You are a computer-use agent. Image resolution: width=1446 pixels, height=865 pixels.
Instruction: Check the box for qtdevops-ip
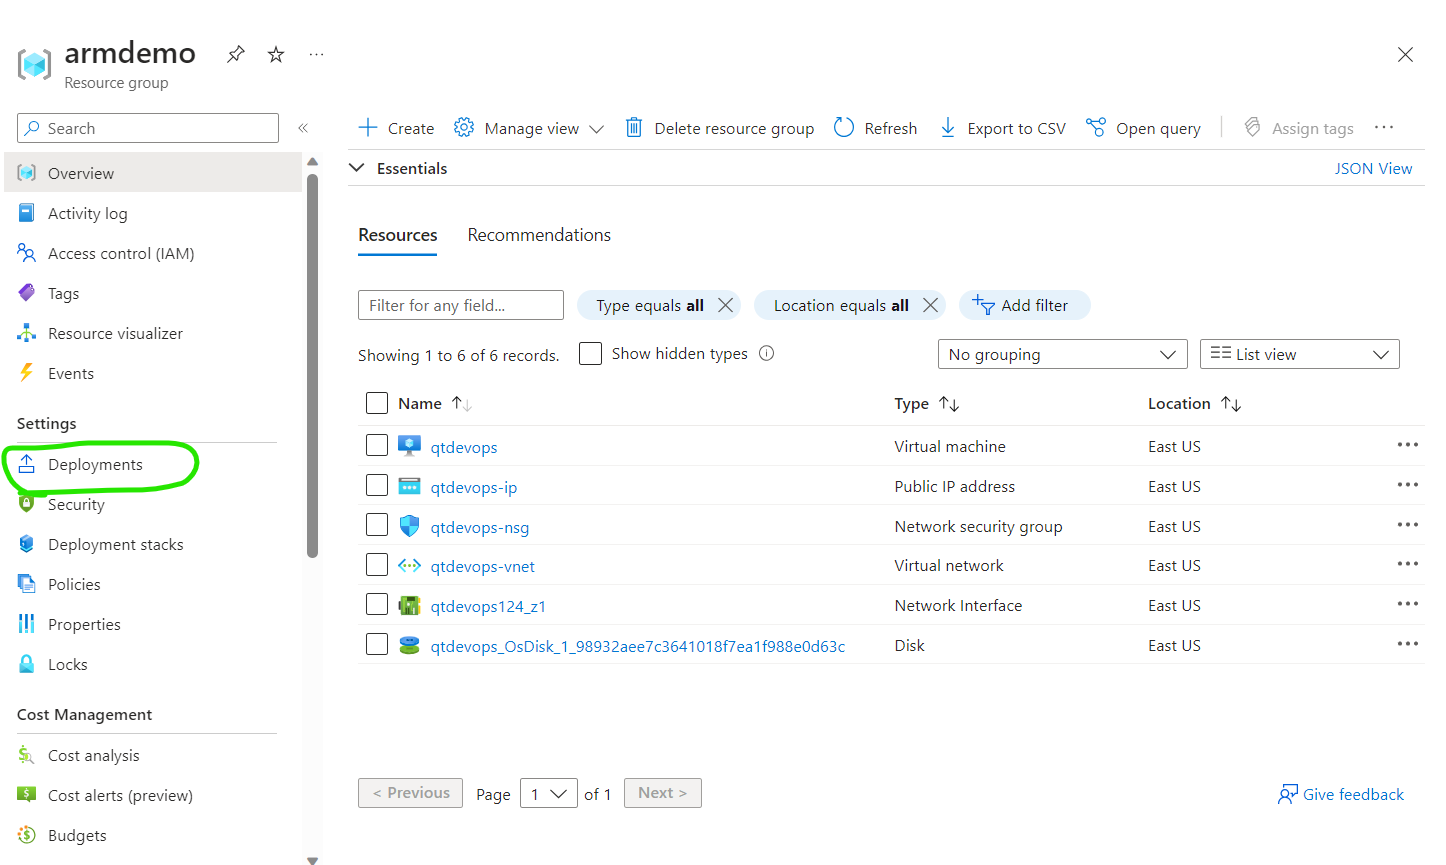tap(377, 485)
